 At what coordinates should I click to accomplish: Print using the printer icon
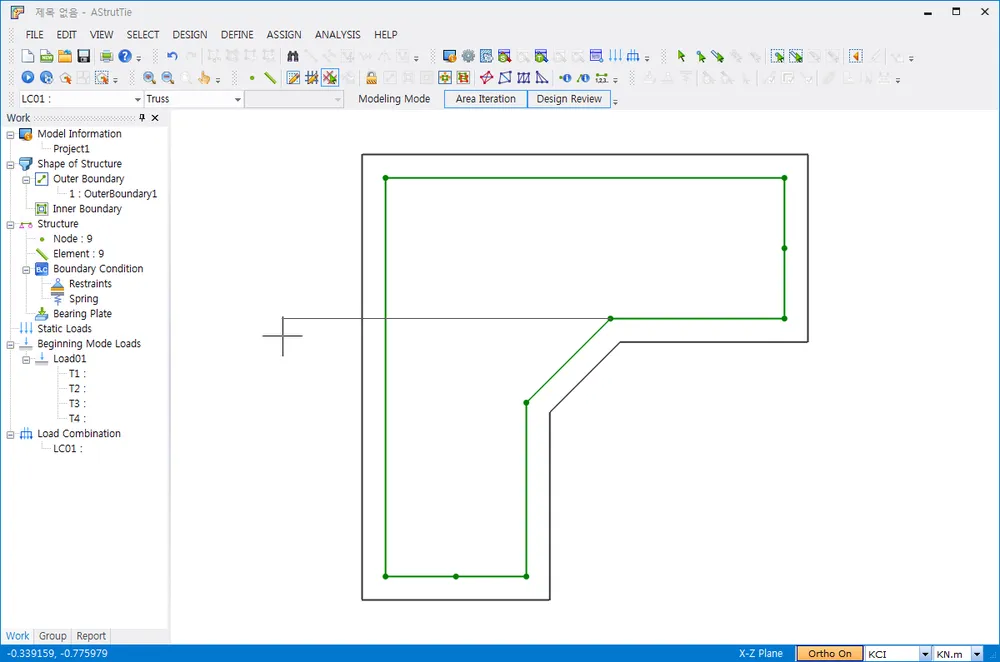coord(107,56)
